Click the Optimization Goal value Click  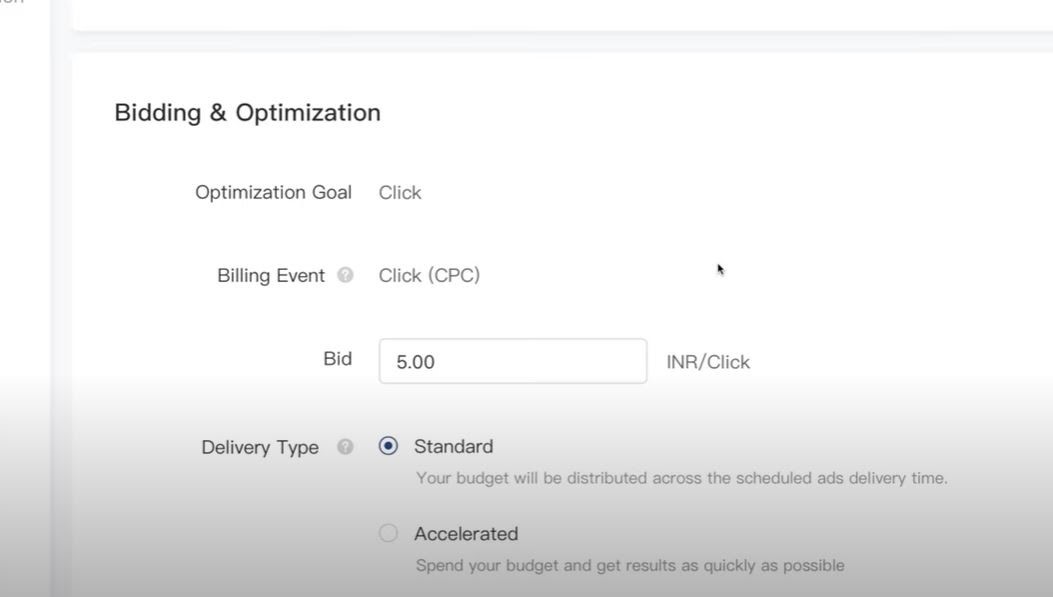pyautogui.click(x=400, y=193)
